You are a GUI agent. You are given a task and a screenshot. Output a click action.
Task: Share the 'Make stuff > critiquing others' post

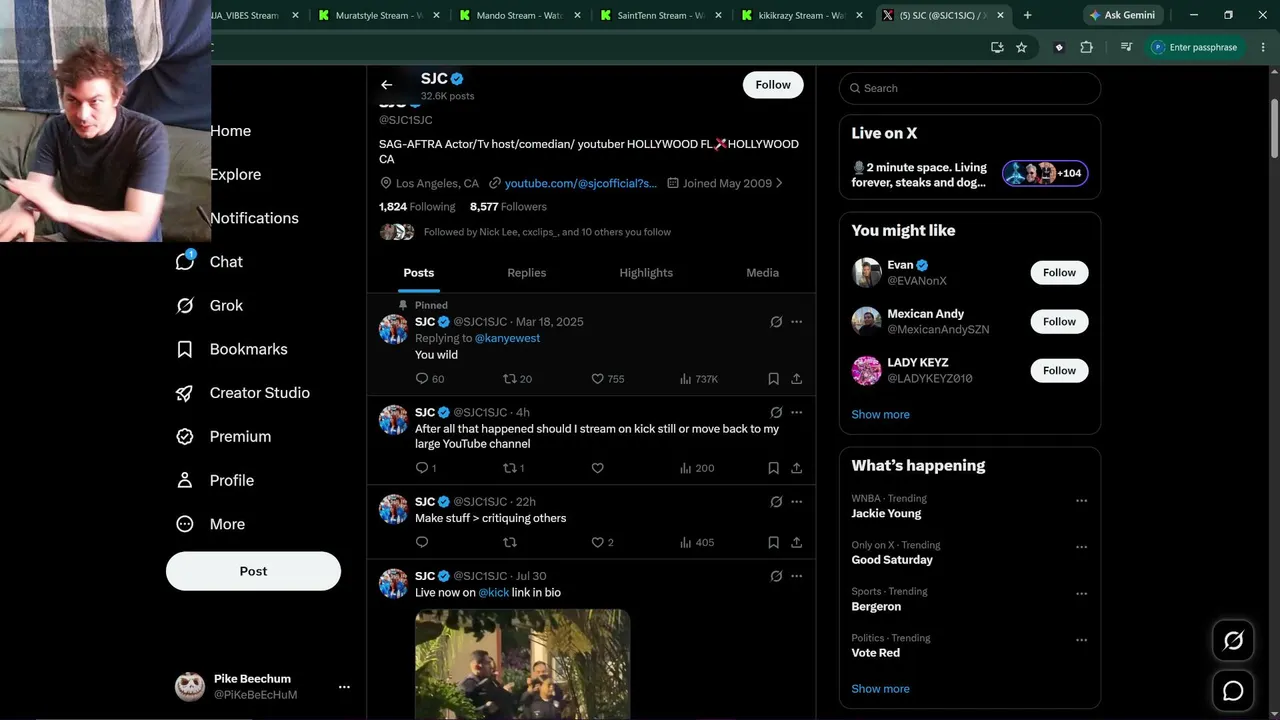pos(796,543)
